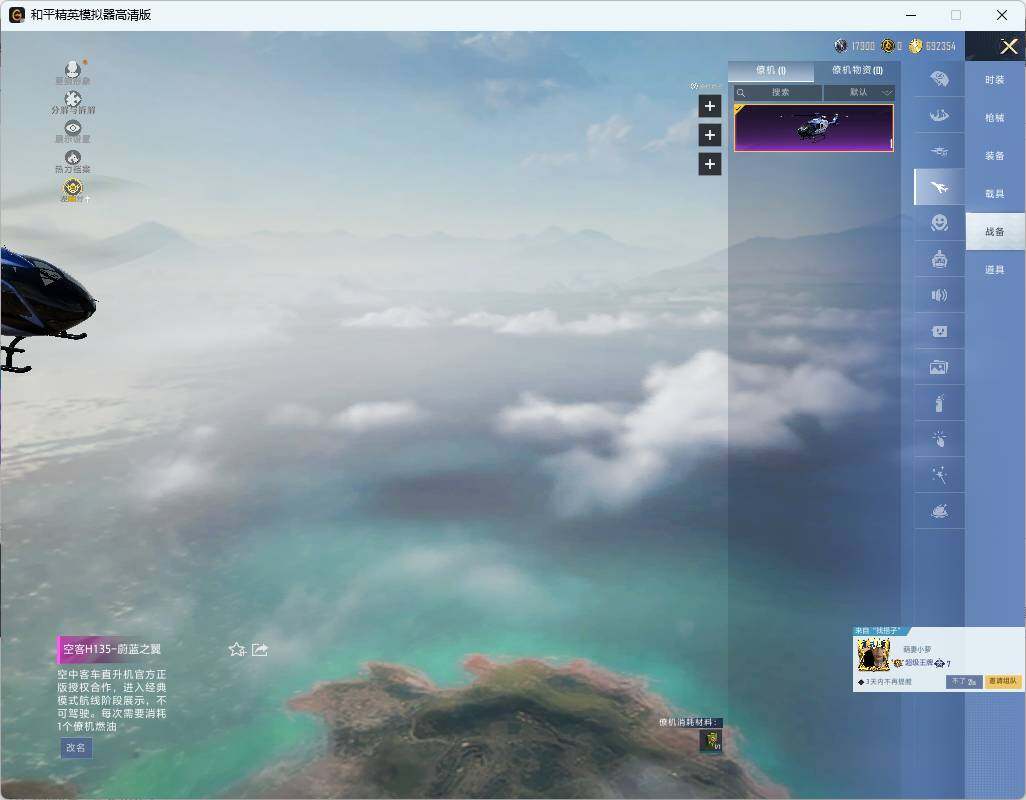Close the inventory with the yellow X
Screen dimensions: 1026x800
[x=1008, y=46]
